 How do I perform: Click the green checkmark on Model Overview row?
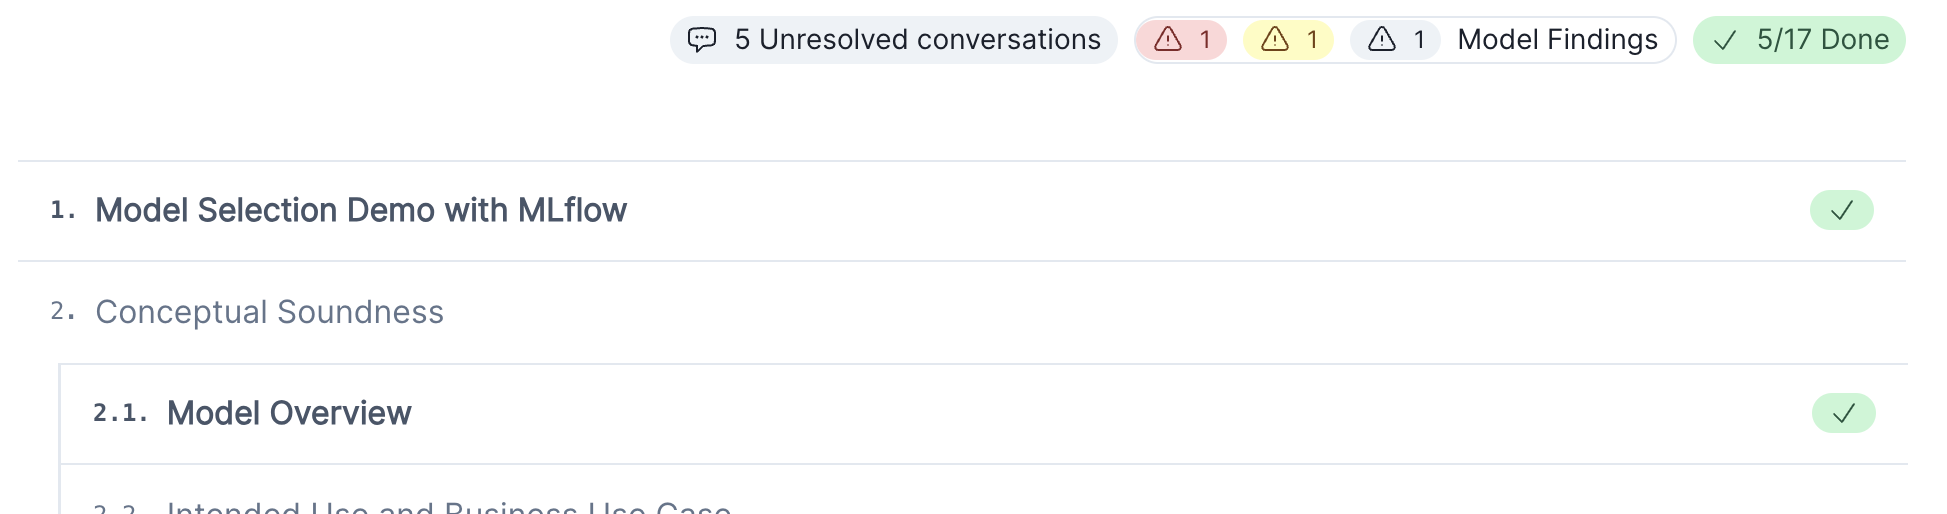(1843, 413)
